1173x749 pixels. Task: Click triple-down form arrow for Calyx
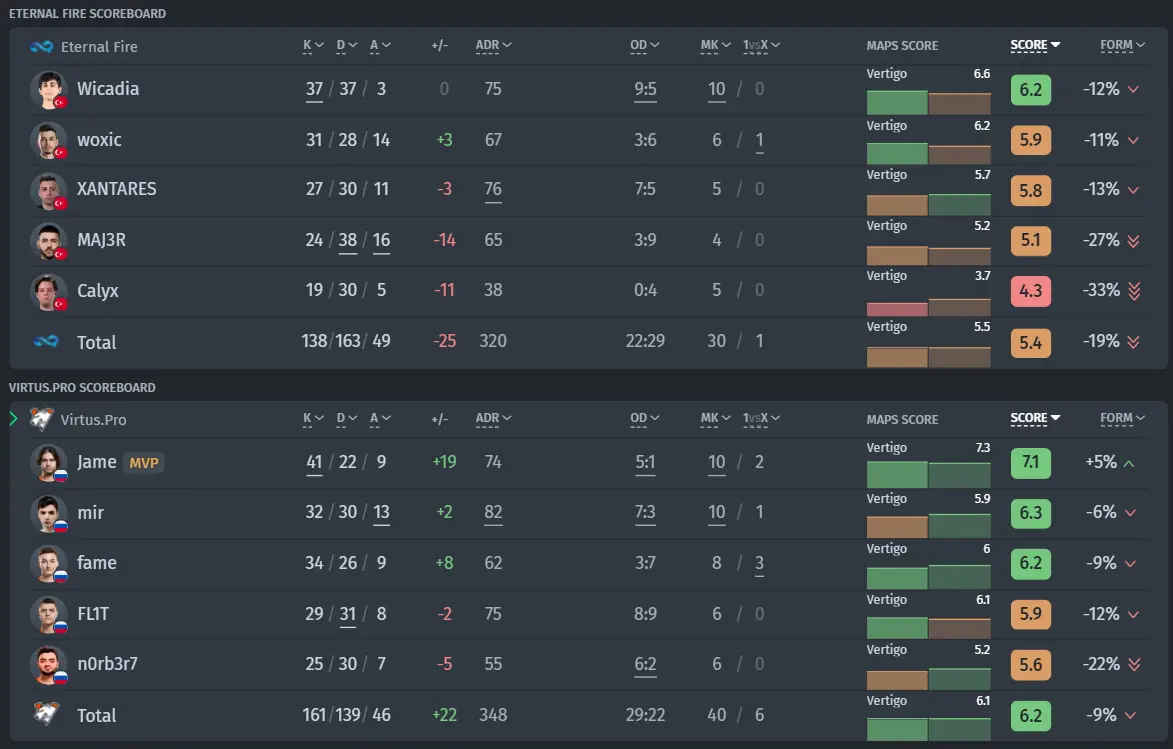pyautogui.click(x=1134, y=290)
